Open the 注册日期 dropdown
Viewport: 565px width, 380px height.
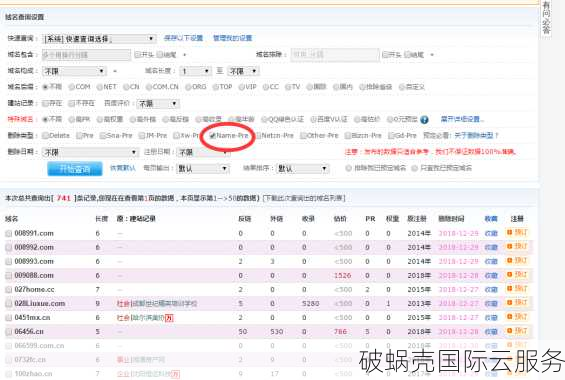tap(204, 152)
